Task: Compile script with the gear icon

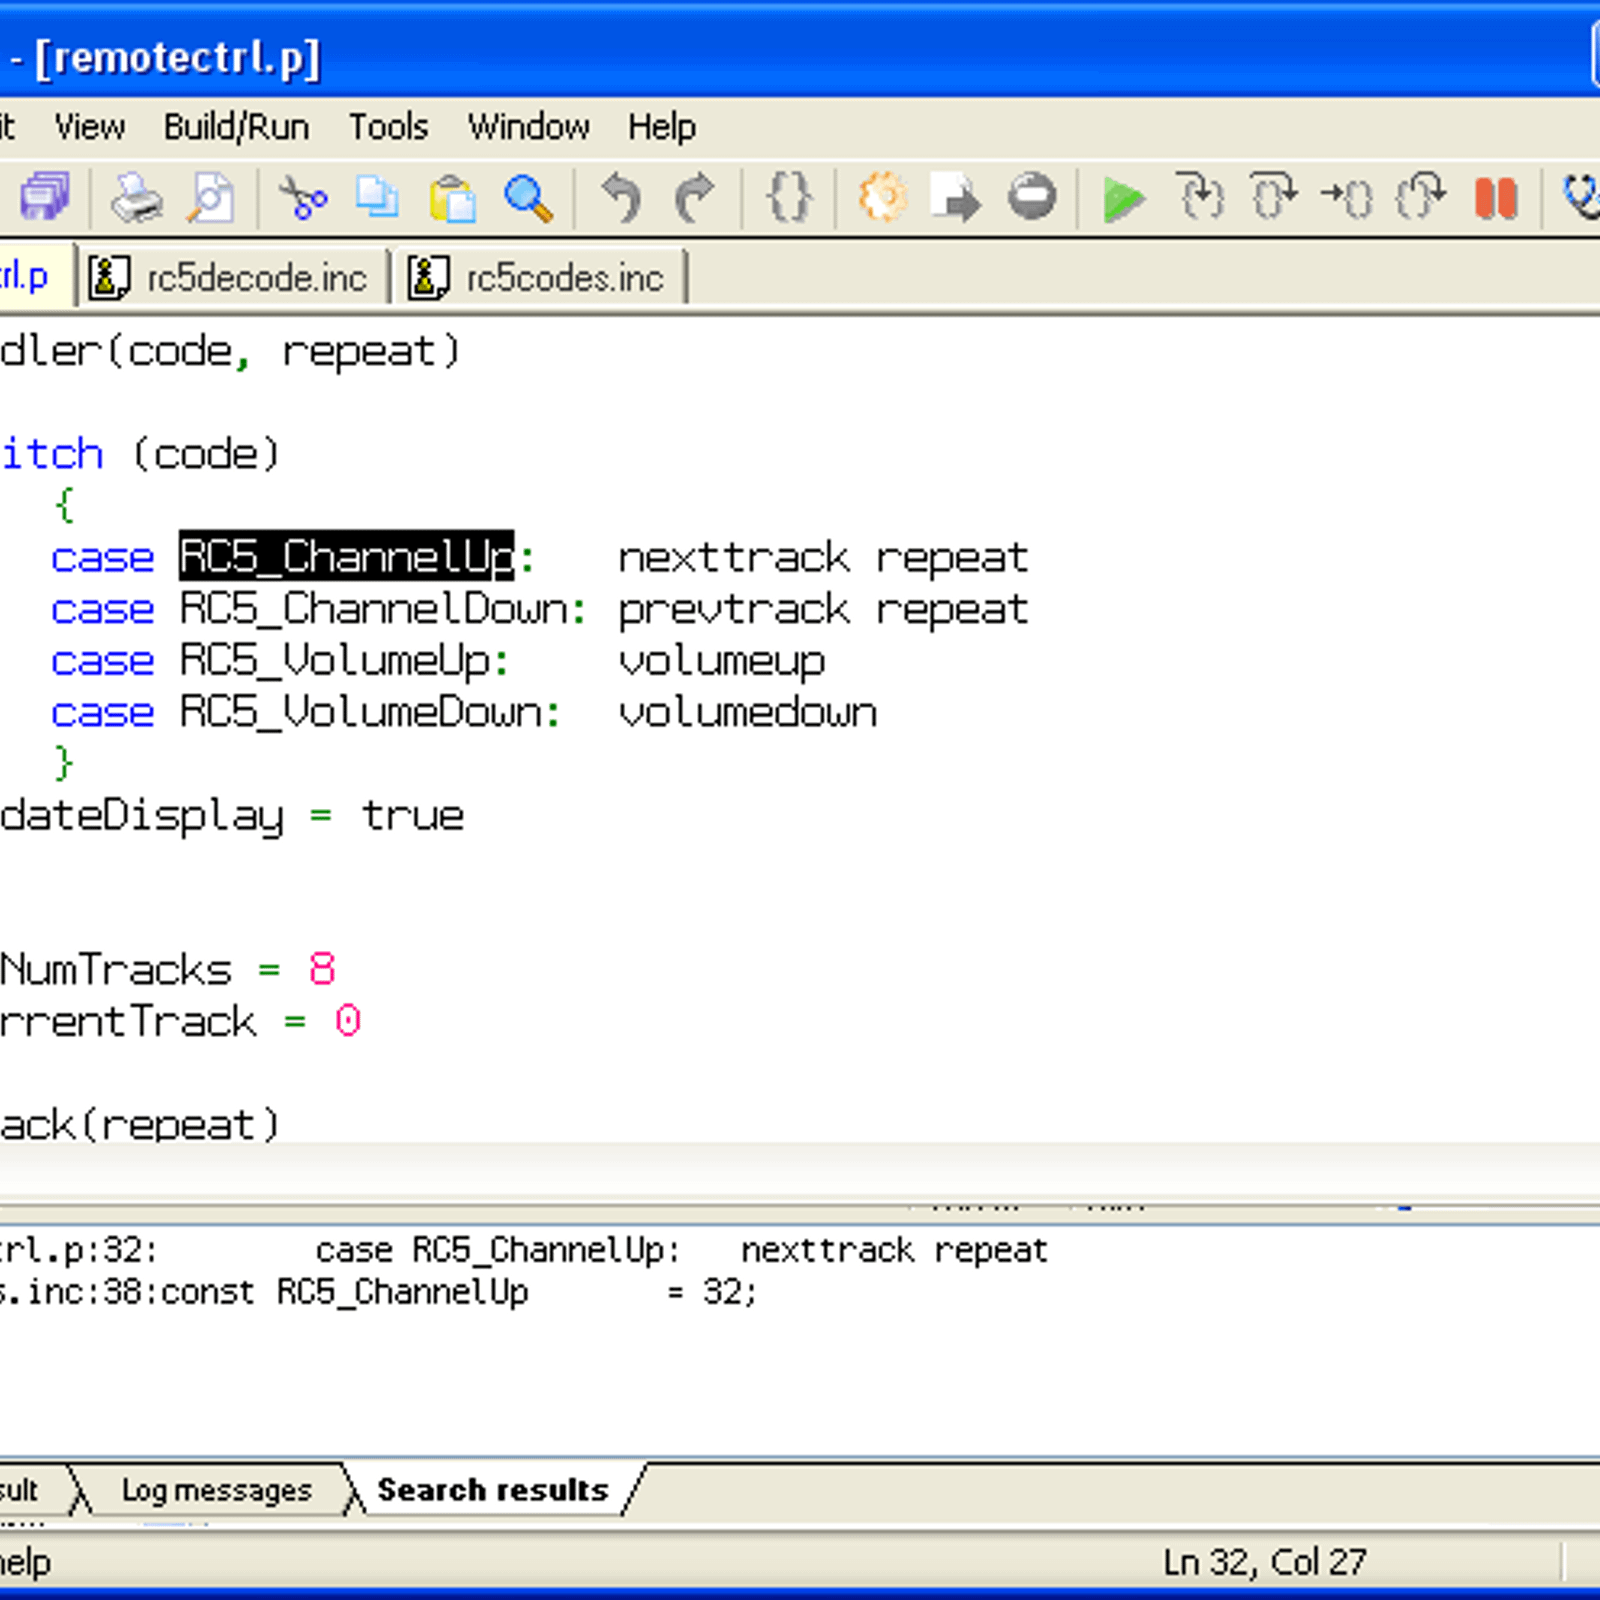Action: click(x=883, y=198)
